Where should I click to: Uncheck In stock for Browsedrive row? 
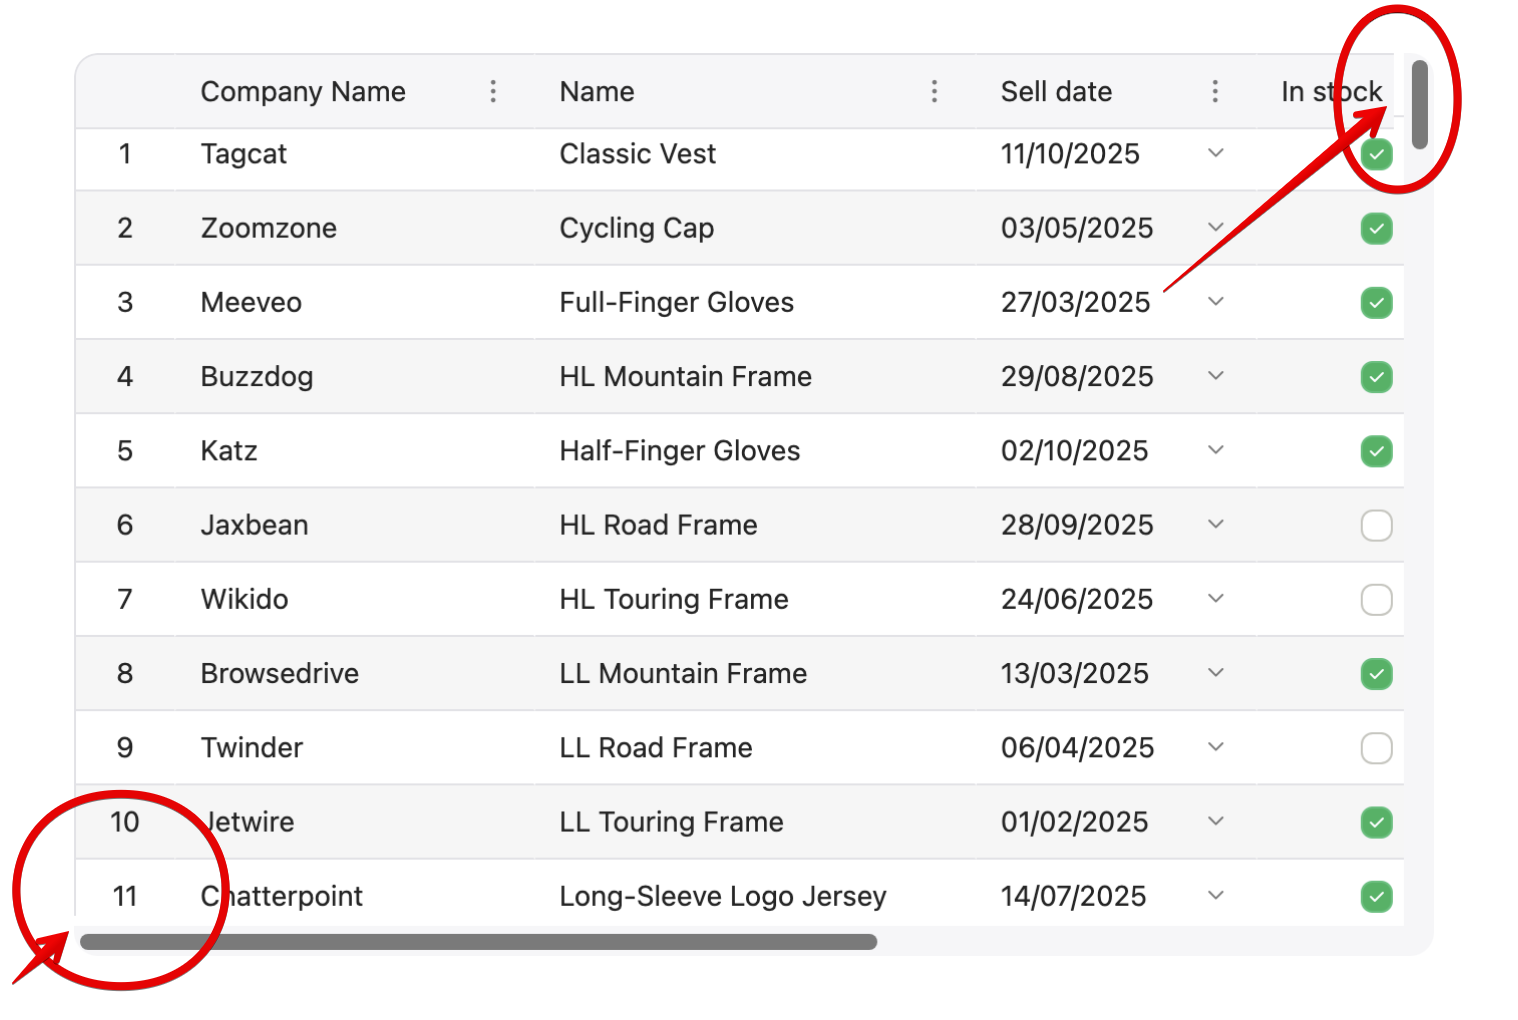pyautogui.click(x=1377, y=674)
